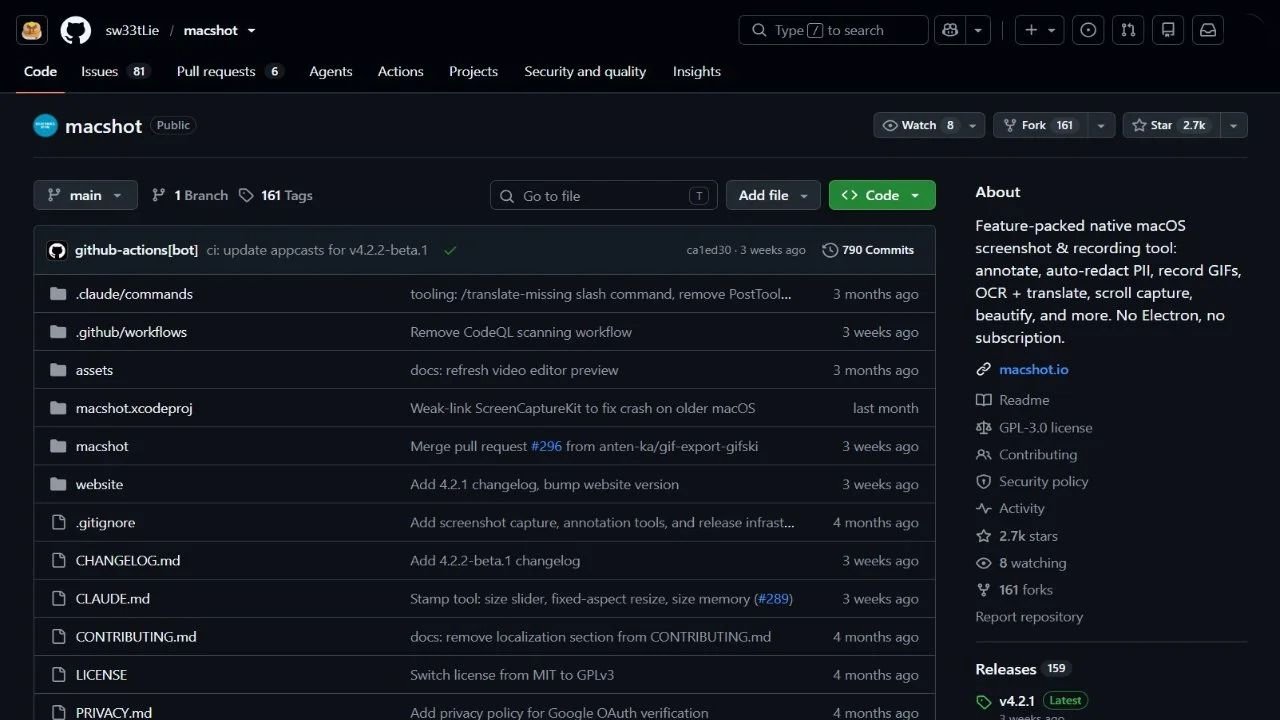Open commit "Switch license from MIT to GPLv3"
Screen dimensions: 1280x720
coord(512,675)
